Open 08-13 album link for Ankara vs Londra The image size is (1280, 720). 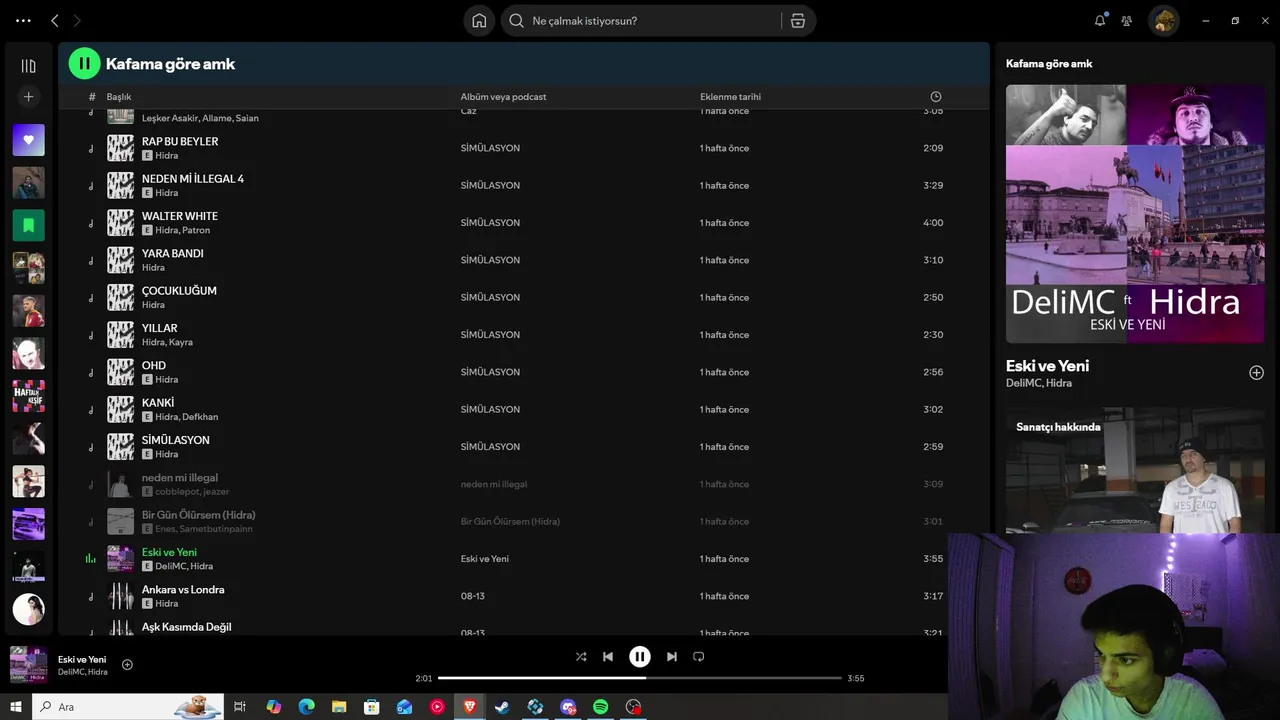click(x=472, y=596)
